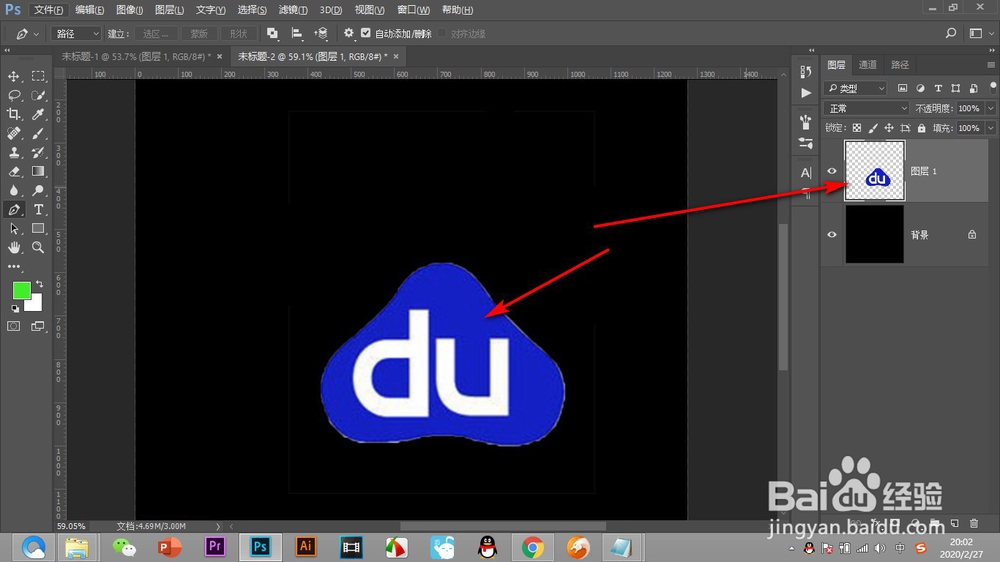Select the Blur tool
Image resolution: width=1000 pixels, height=562 pixels.
(13, 191)
